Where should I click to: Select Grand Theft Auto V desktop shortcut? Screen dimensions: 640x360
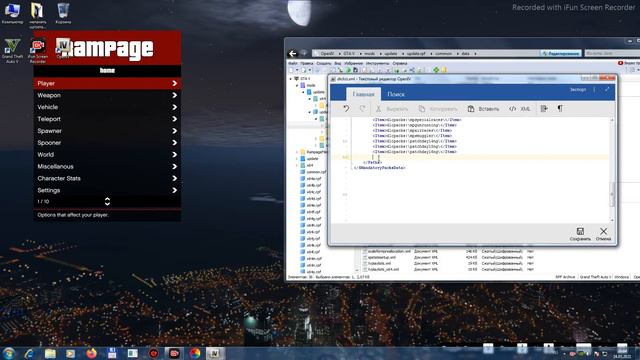tap(12, 51)
